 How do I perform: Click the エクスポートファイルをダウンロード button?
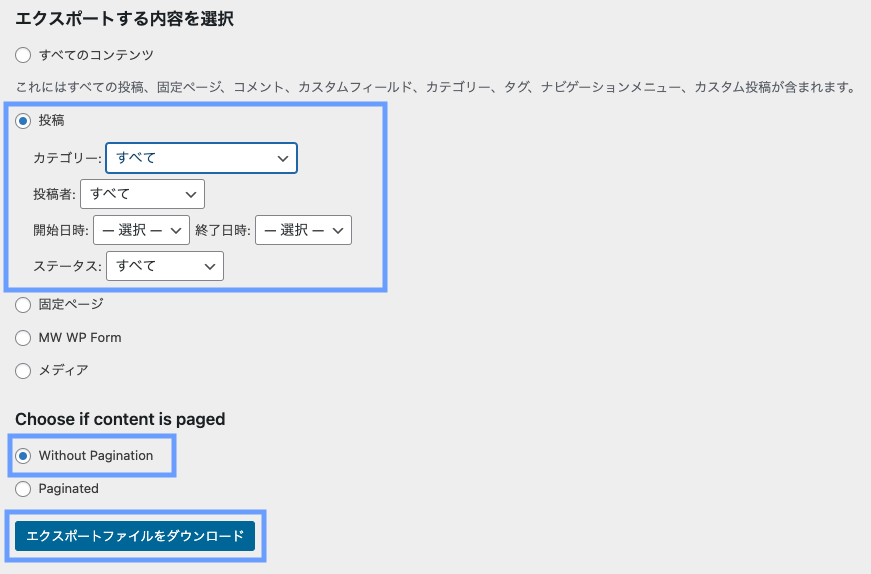pos(135,537)
